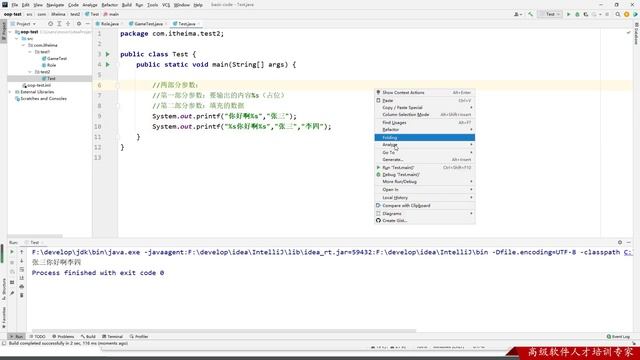This screenshot has height=360, width=640.
Task: Open Search Everywhere magnifier icon
Action: [x=618, y=14]
